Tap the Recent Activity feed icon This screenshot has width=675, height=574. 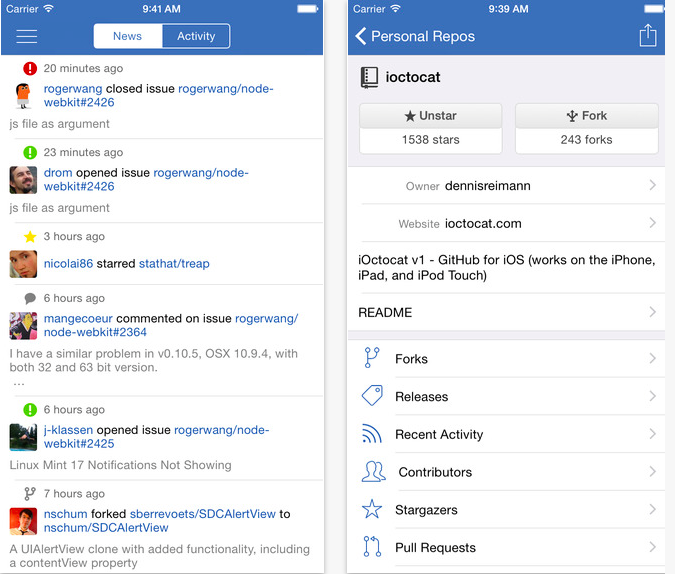click(x=372, y=434)
